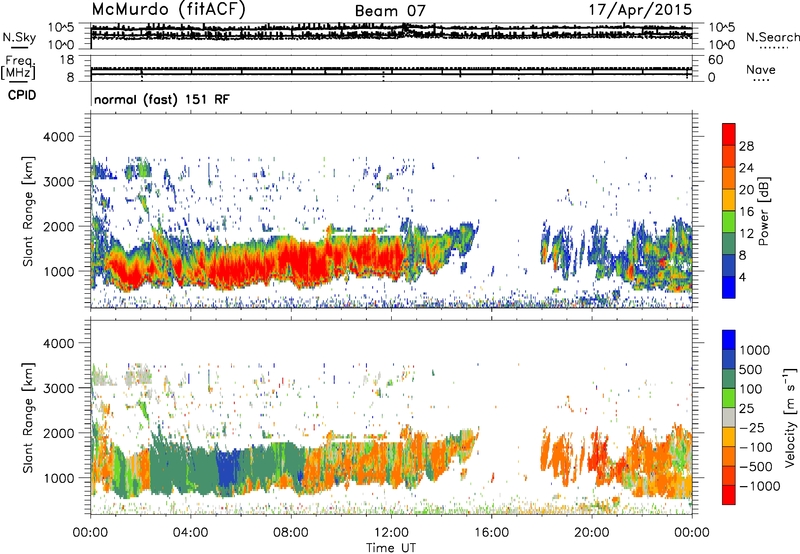
Task: Click the 12:00 time axis tick label
Action: coord(391,533)
